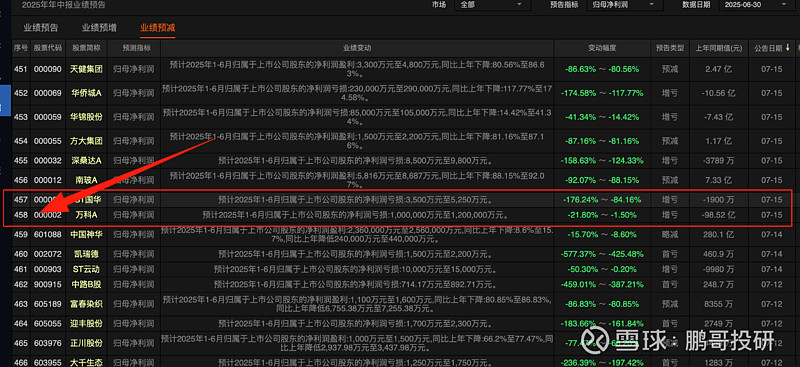This screenshot has width=800, height=367.
Task: Open stock 南玻A
Action: pos(86,180)
